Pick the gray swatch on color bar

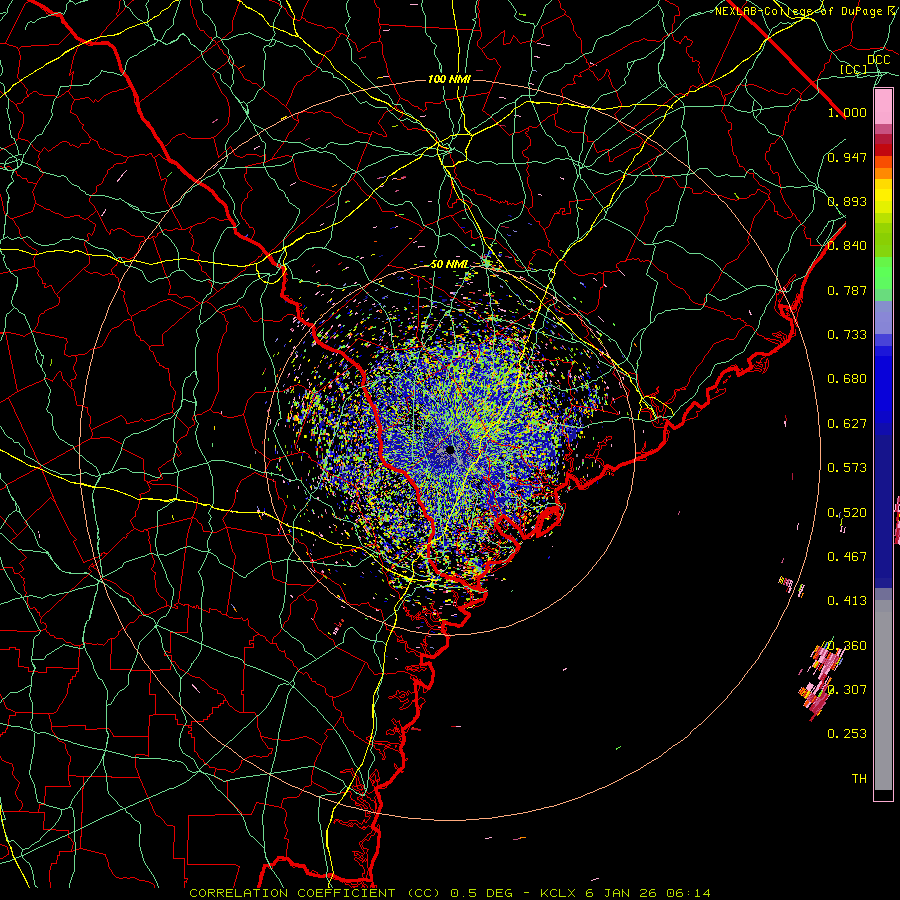883,695
